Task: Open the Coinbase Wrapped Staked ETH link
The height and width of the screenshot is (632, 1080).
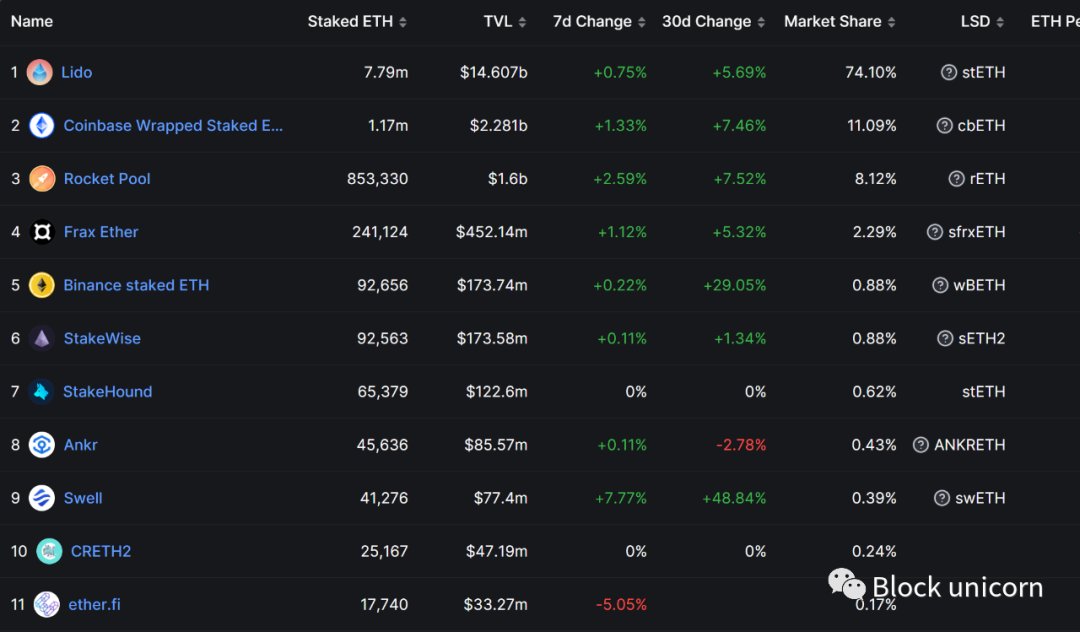Action: [x=173, y=125]
